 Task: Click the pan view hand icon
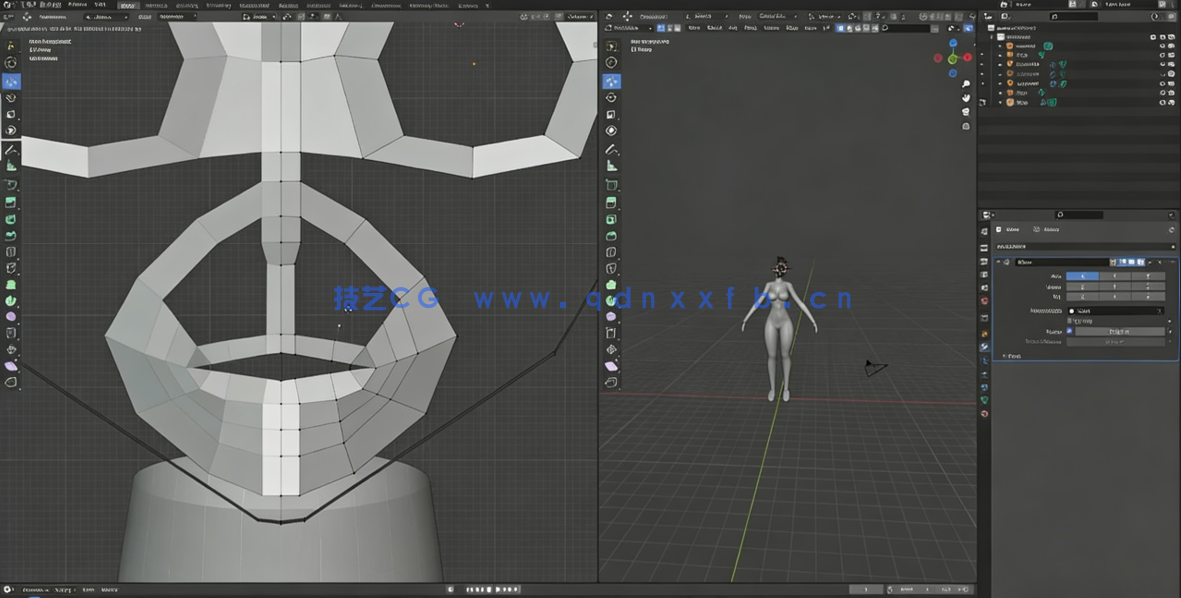pos(966,98)
